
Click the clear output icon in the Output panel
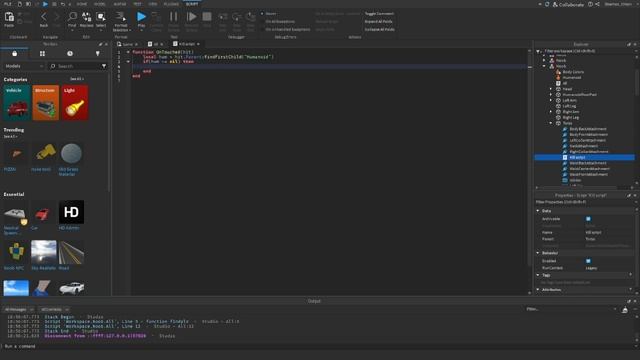(x=625, y=310)
